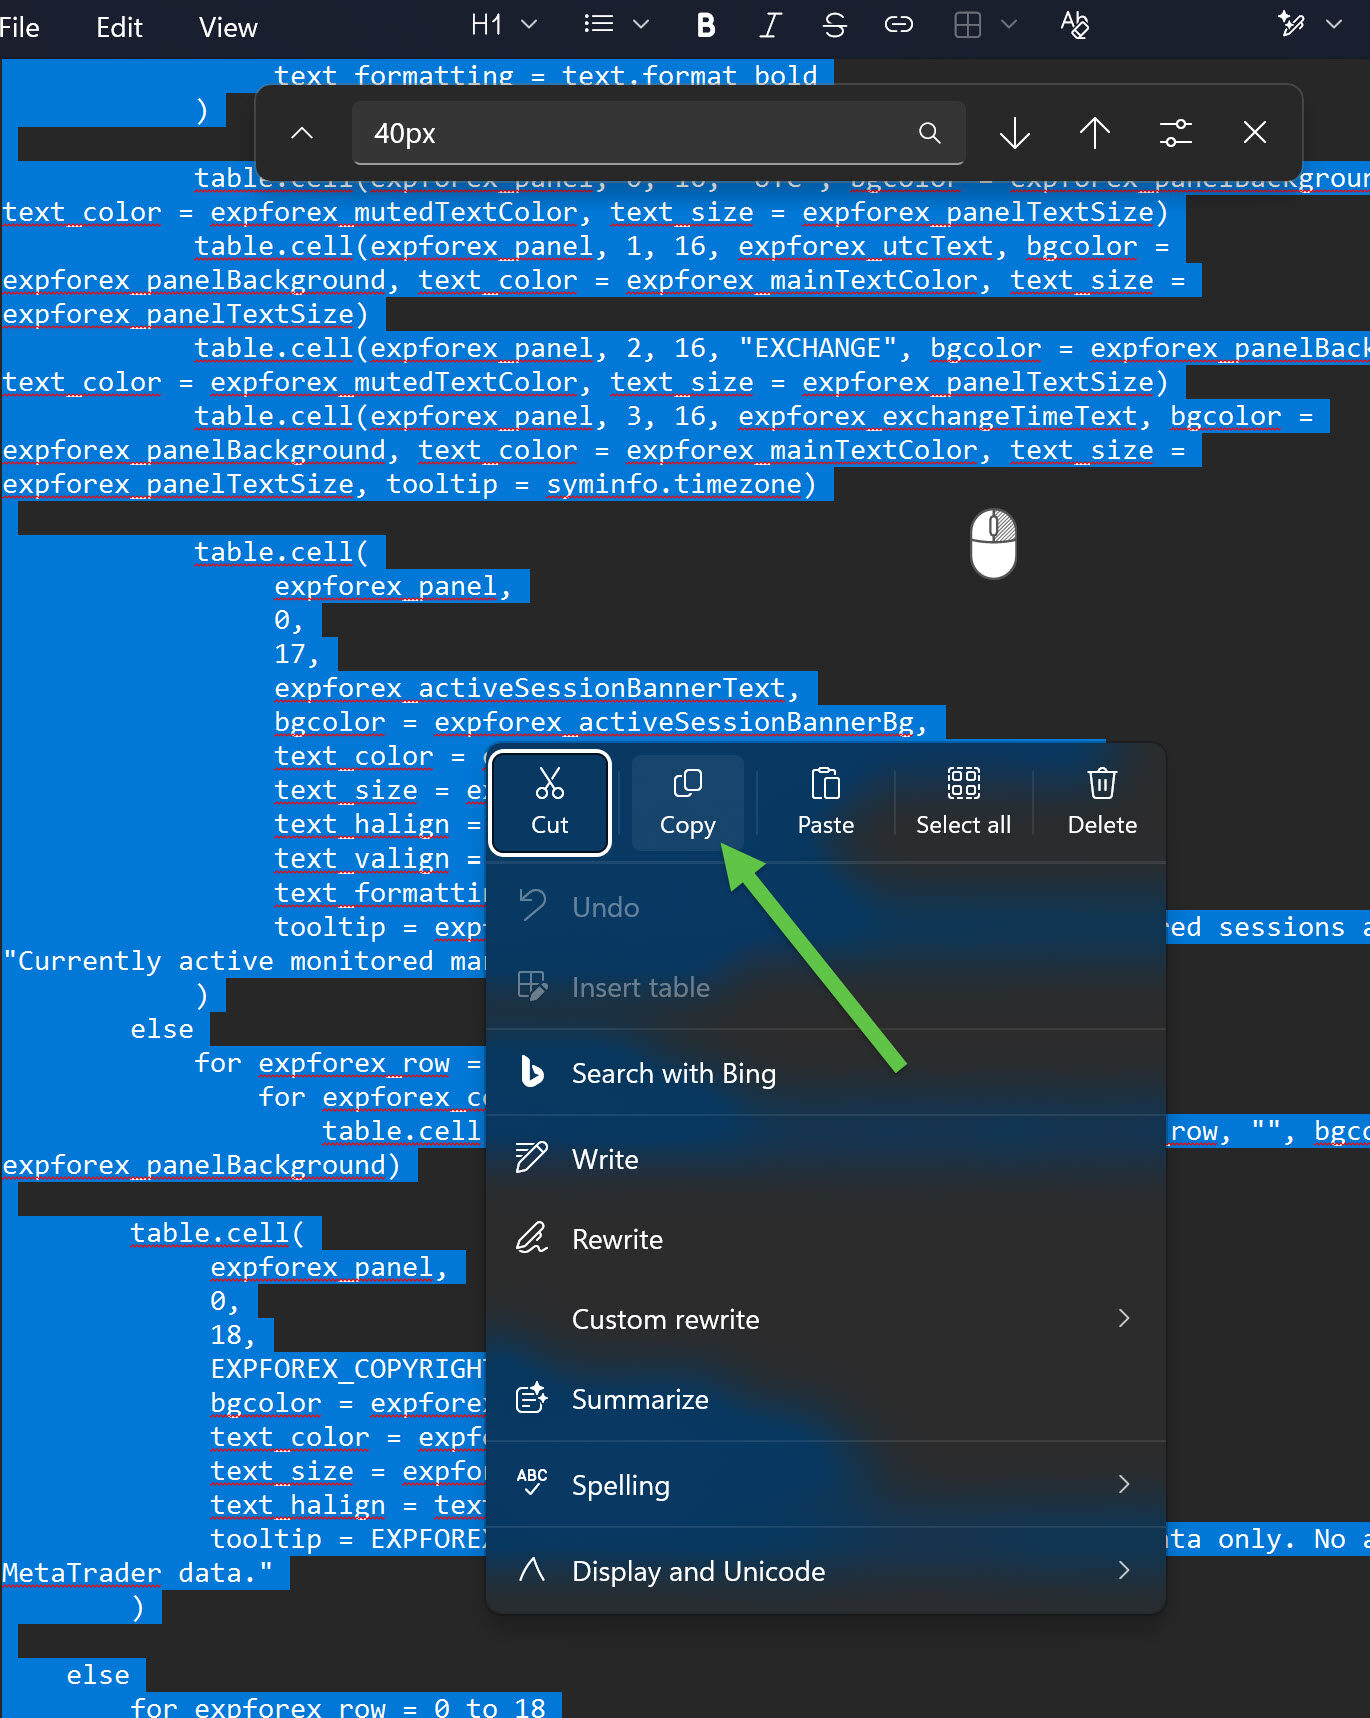Click the 'MetaTrader data."' text
Screen dimensions: 1370x1718
tap(137, 1573)
